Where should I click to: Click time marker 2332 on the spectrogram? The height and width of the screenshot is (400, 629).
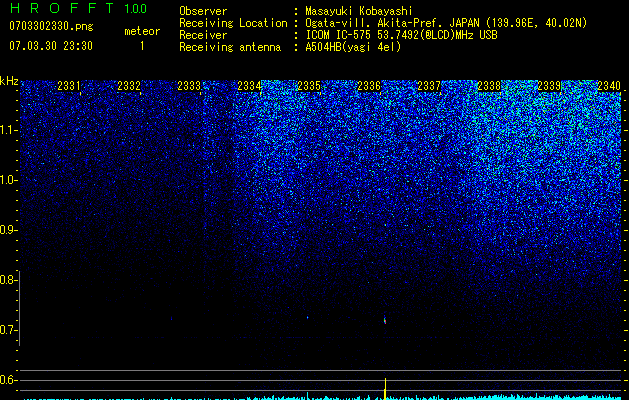tap(129, 86)
